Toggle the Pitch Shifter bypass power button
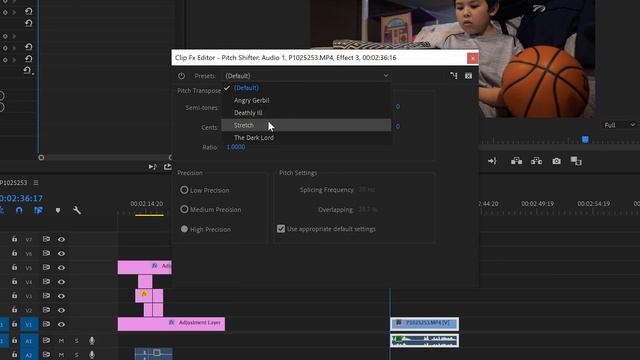Screen dimensions: 640x360 tap(181, 76)
